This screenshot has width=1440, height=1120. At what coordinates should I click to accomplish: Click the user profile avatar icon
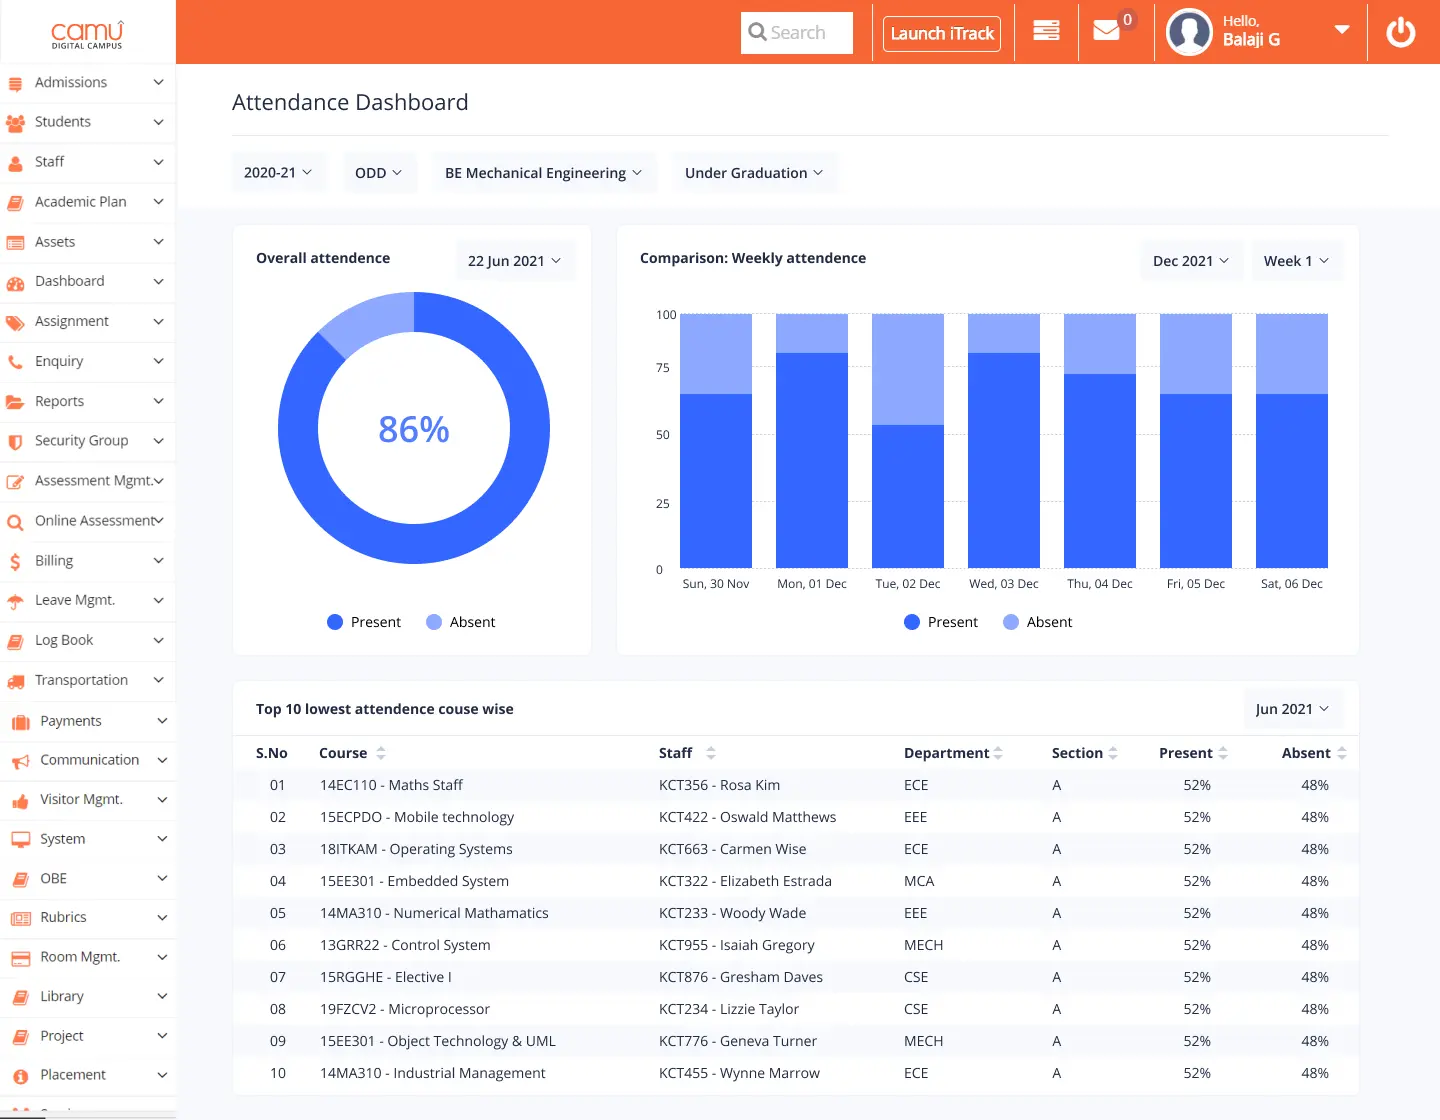coord(1189,32)
